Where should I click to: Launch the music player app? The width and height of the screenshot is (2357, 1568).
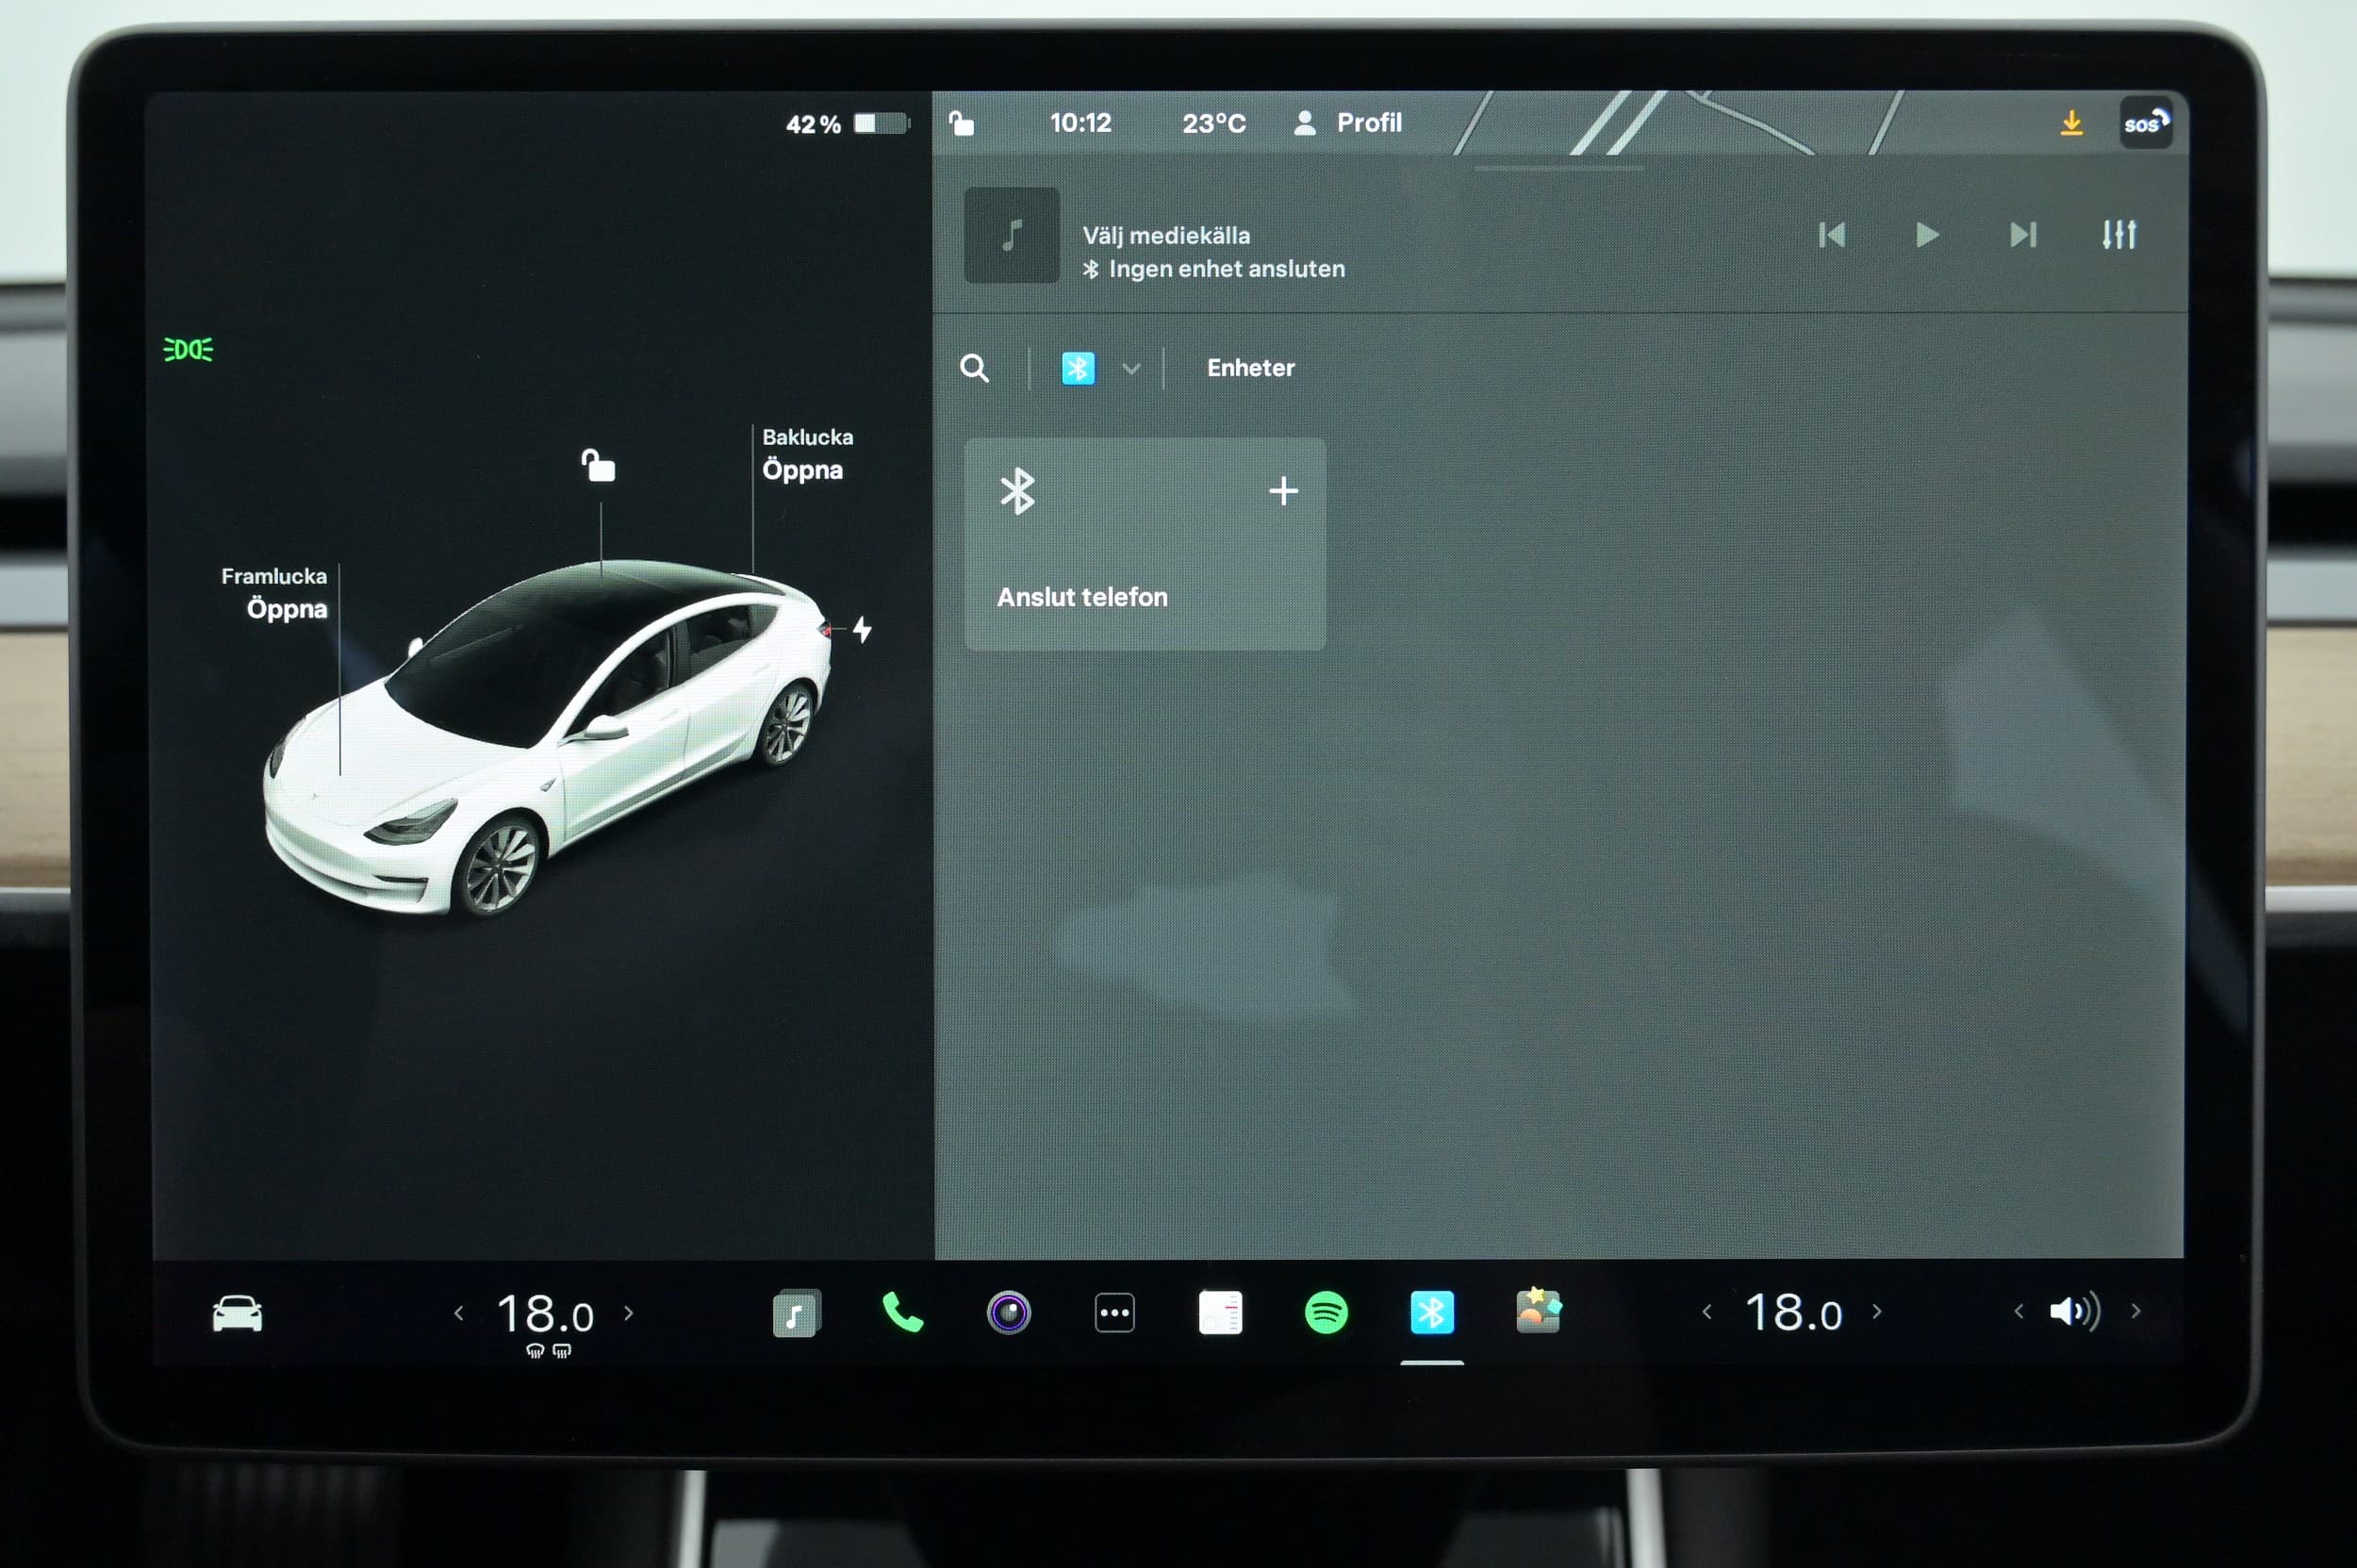(x=796, y=1313)
